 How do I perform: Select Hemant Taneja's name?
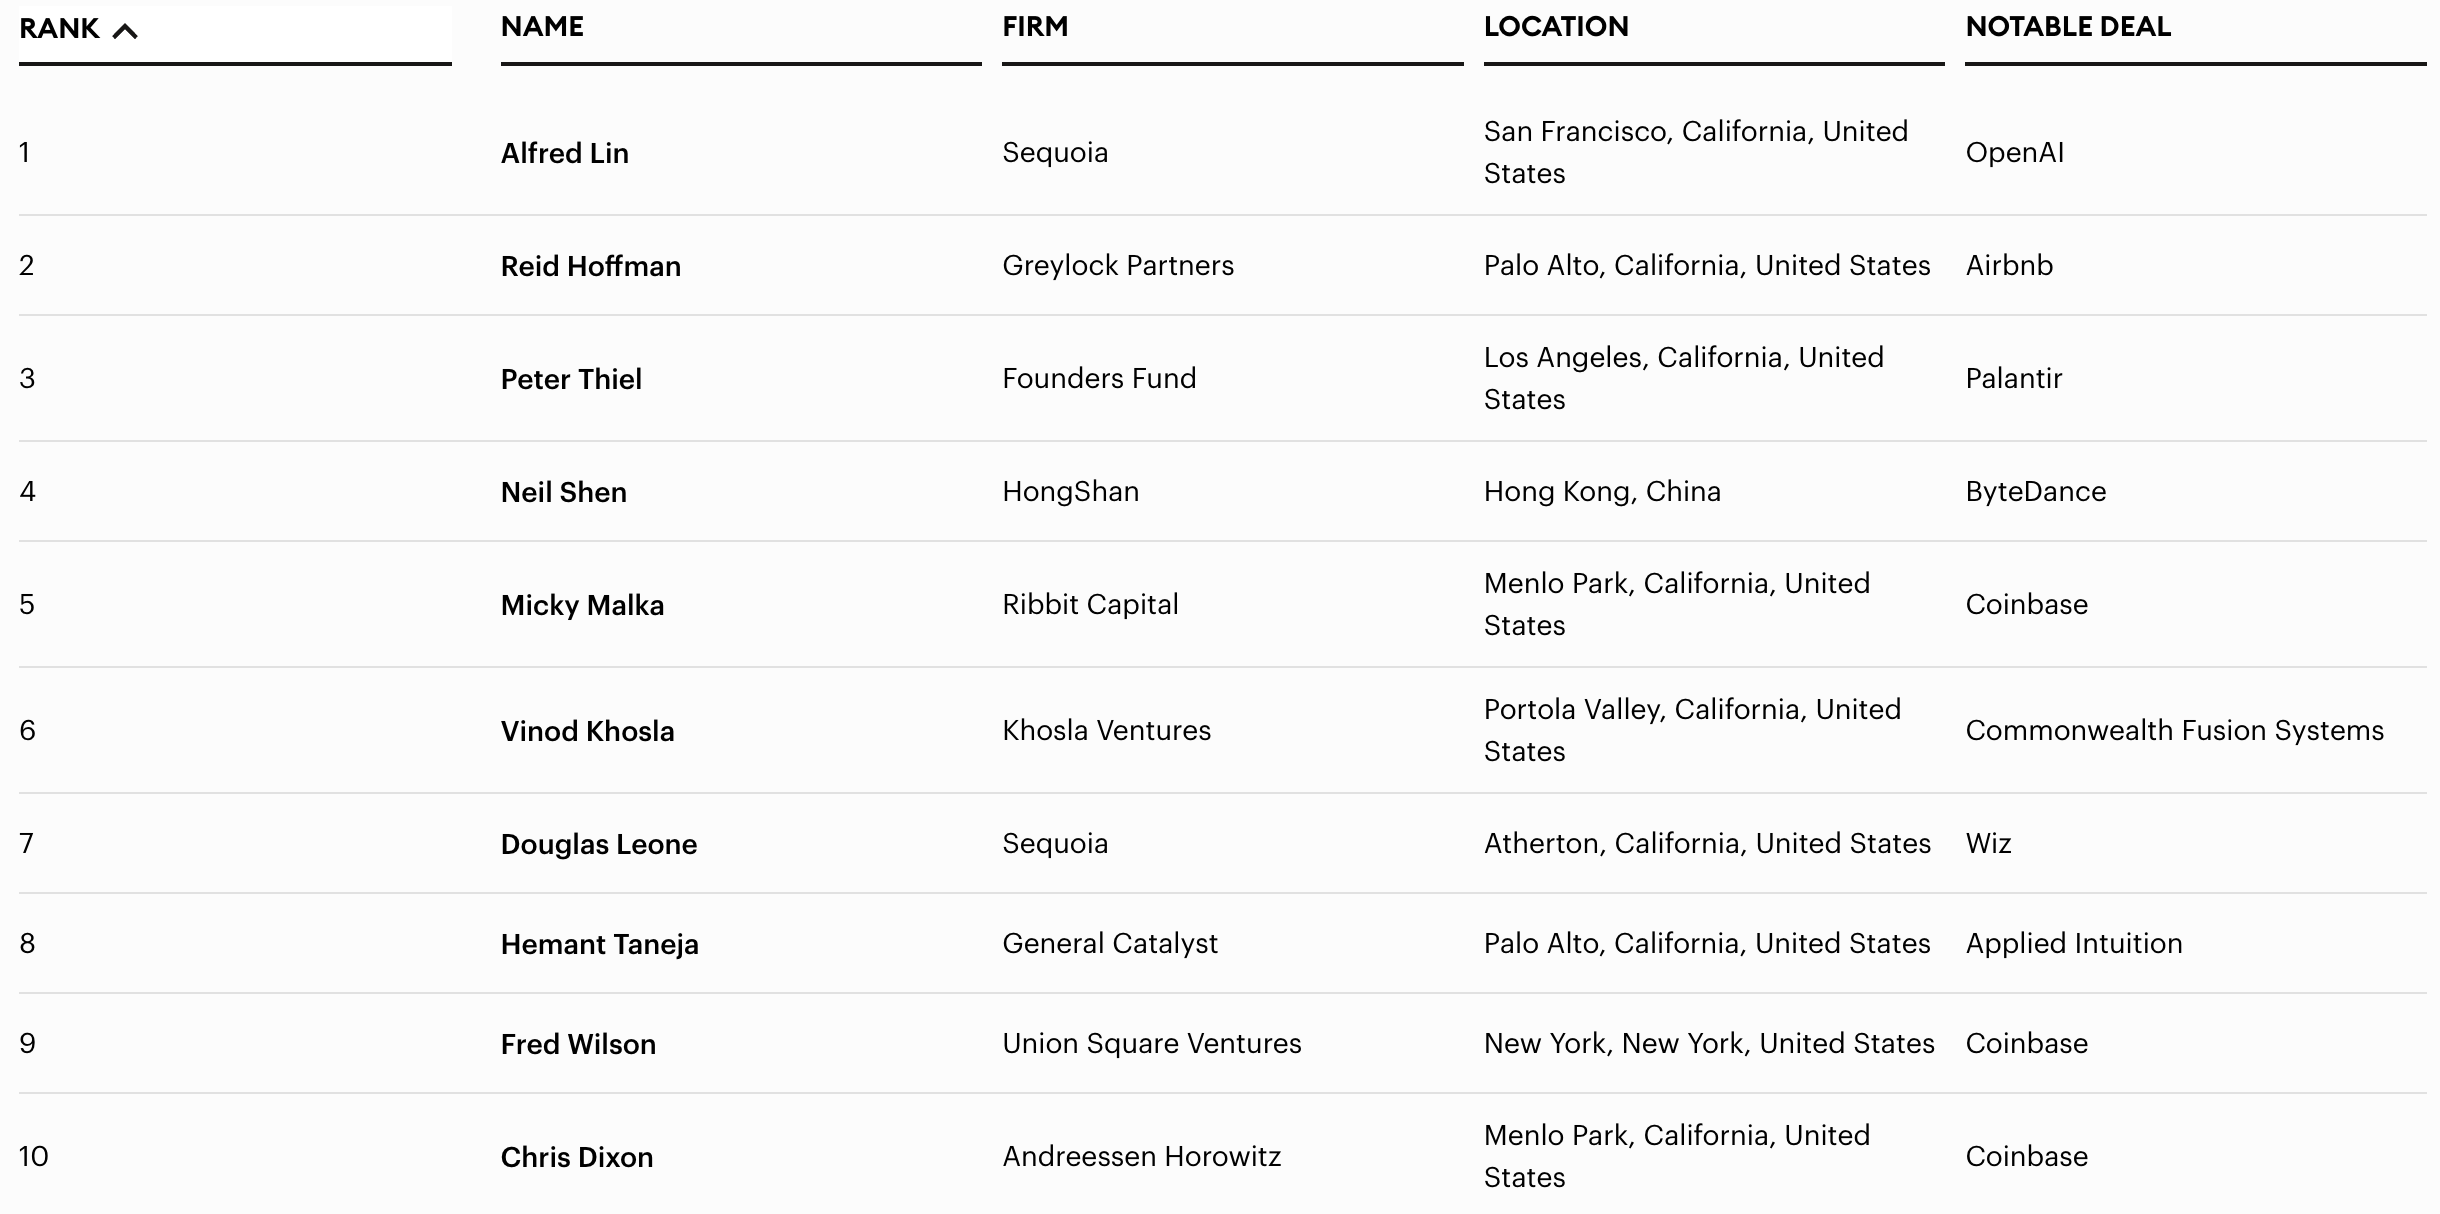coord(599,944)
